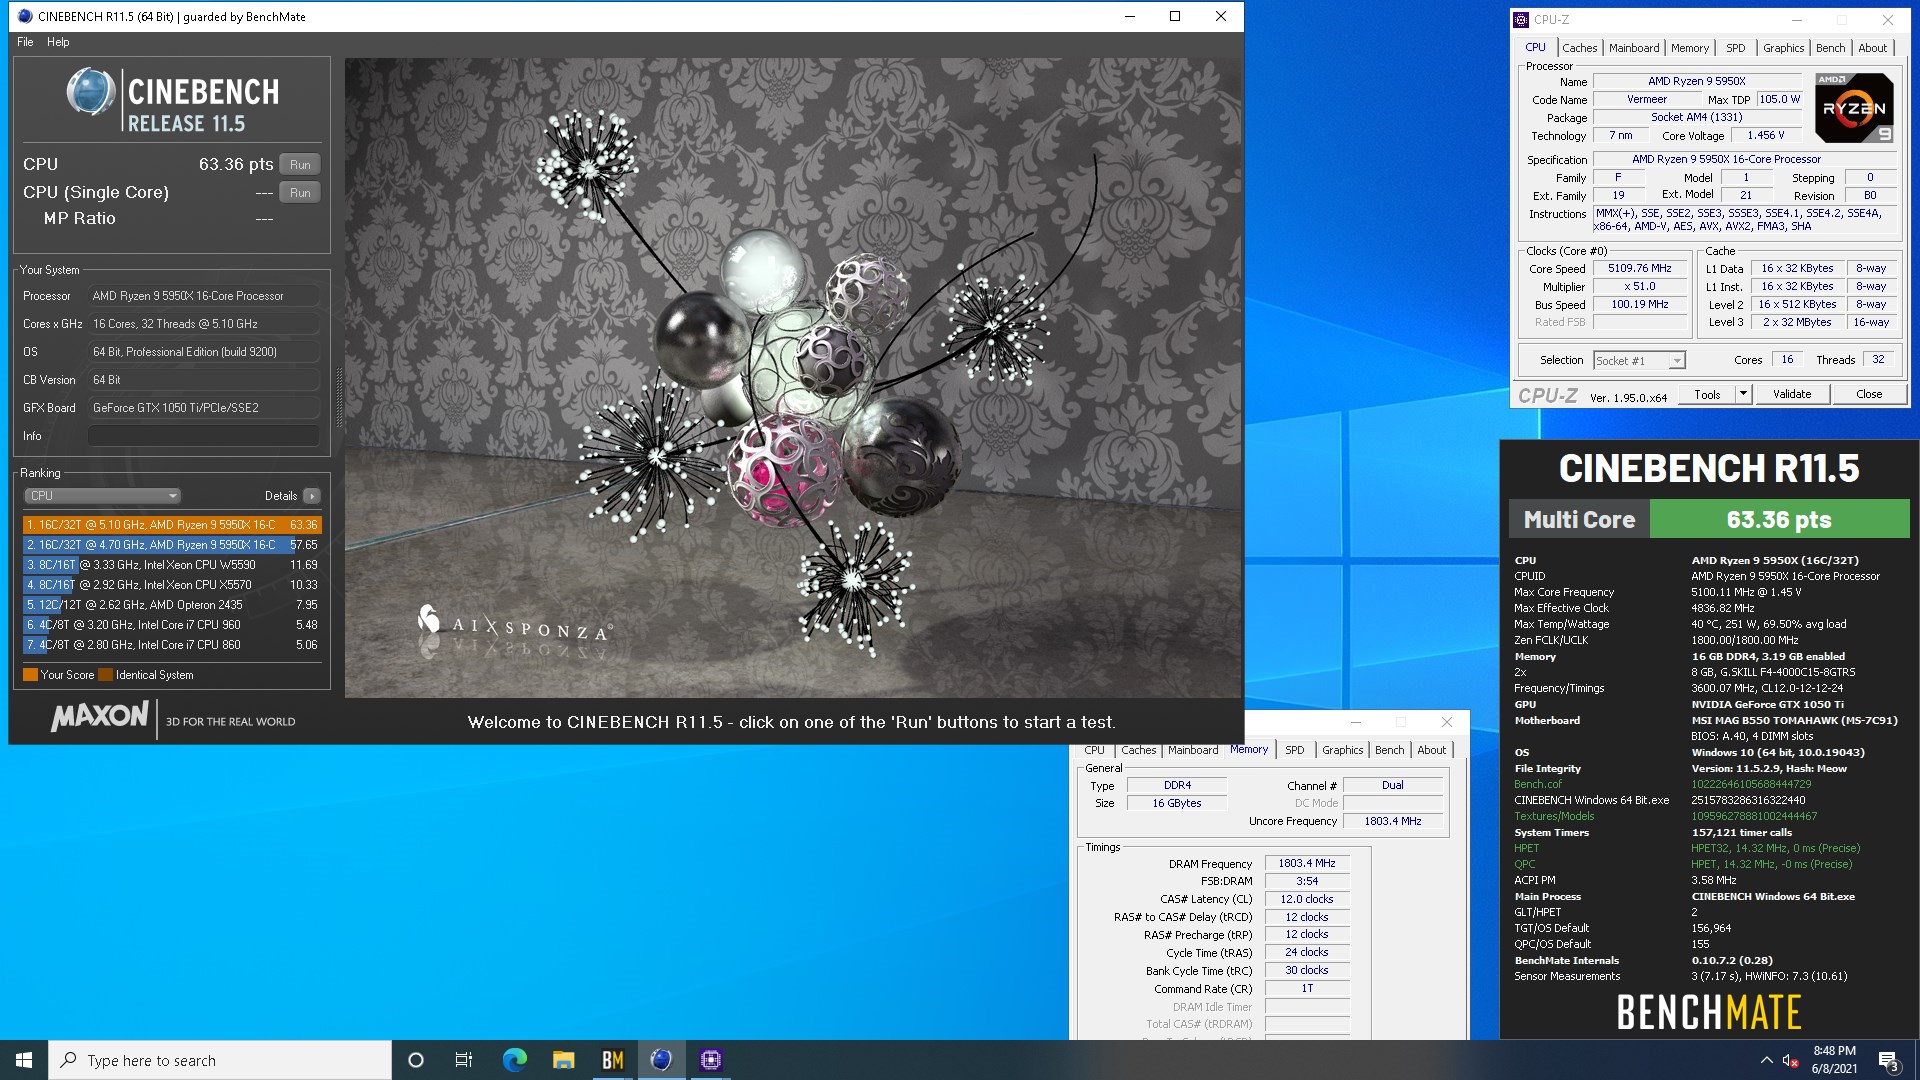Click the CPU-Z title bar icon
Image resolution: width=1920 pixels, height=1080 pixels.
point(1521,19)
